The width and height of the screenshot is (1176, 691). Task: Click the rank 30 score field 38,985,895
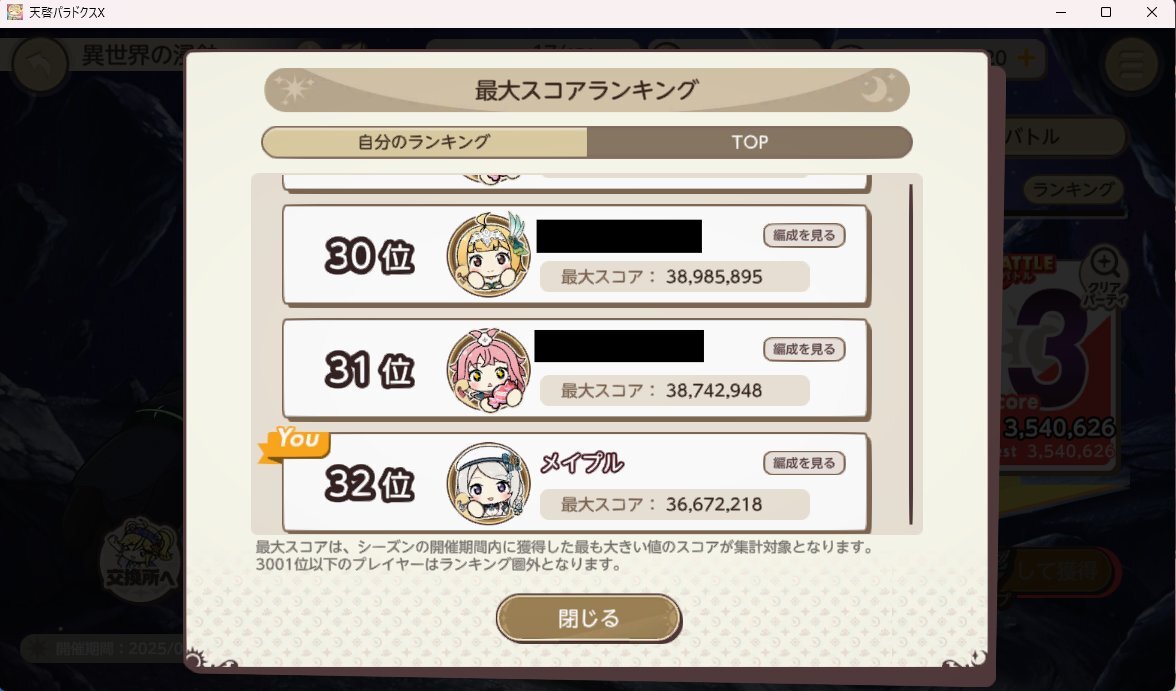tap(674, 276)
